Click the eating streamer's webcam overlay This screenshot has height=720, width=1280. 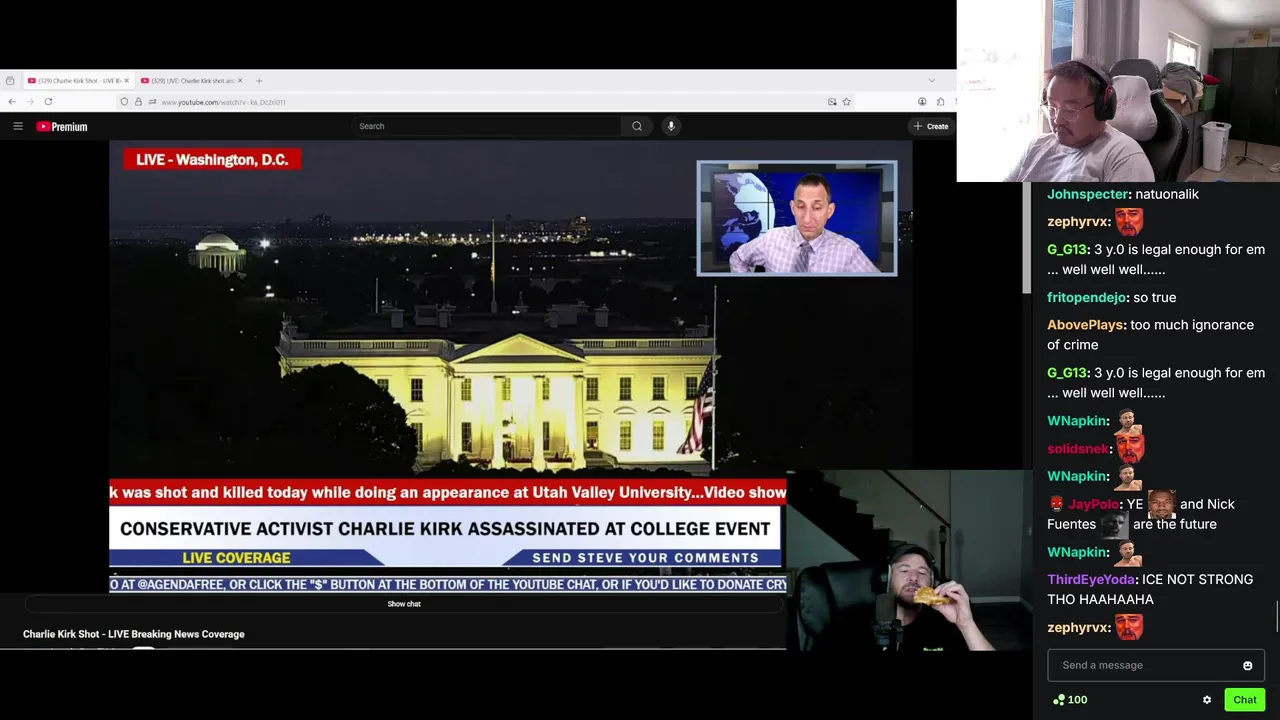[x=909, y=561]
